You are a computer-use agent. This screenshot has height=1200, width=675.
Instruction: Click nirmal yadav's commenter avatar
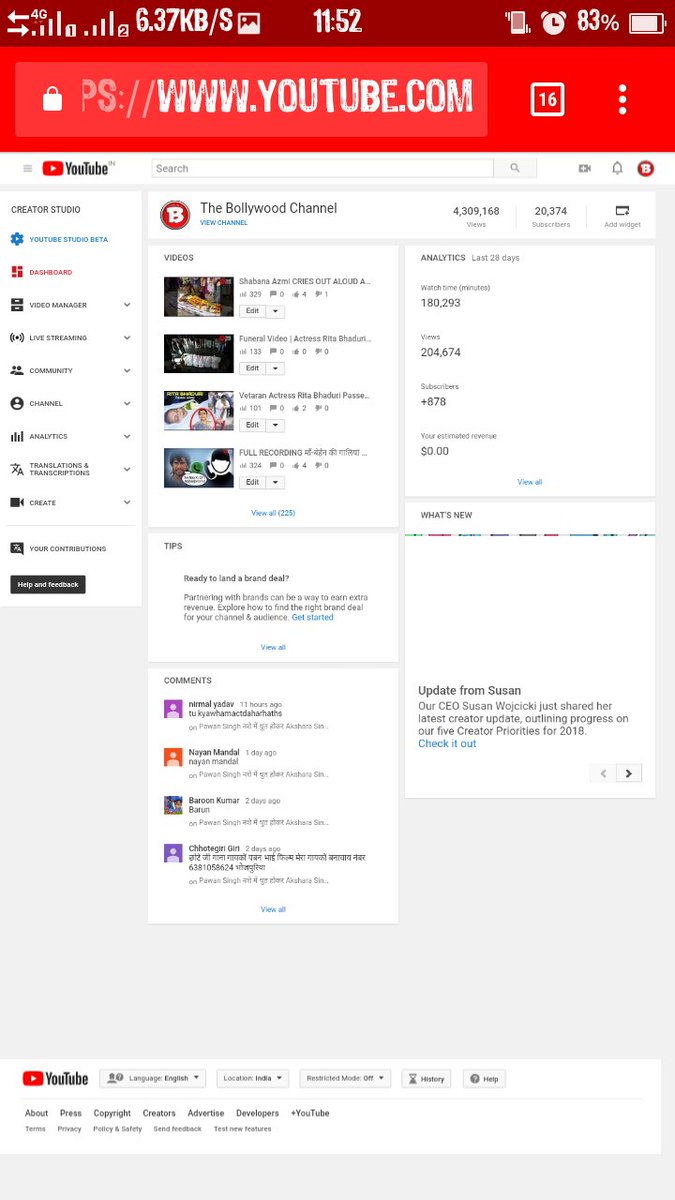[x=173, y=709]
